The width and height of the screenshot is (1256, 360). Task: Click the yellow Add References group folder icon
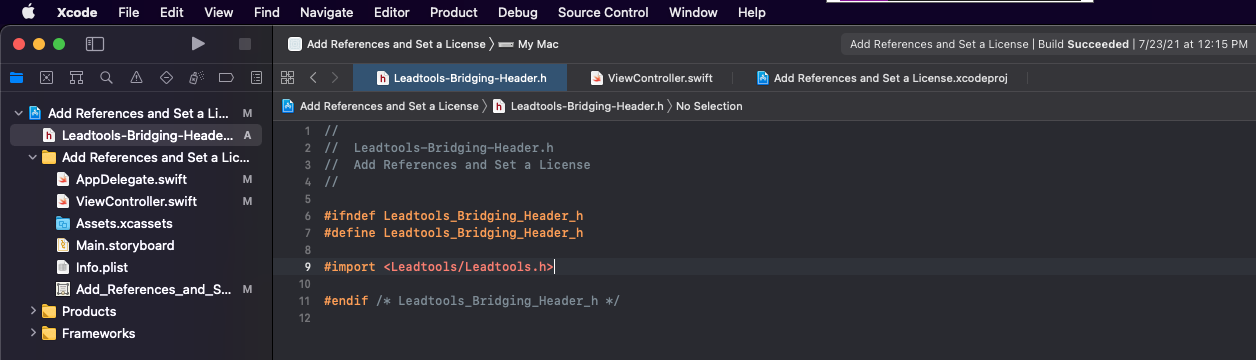[x=49, y=157]
